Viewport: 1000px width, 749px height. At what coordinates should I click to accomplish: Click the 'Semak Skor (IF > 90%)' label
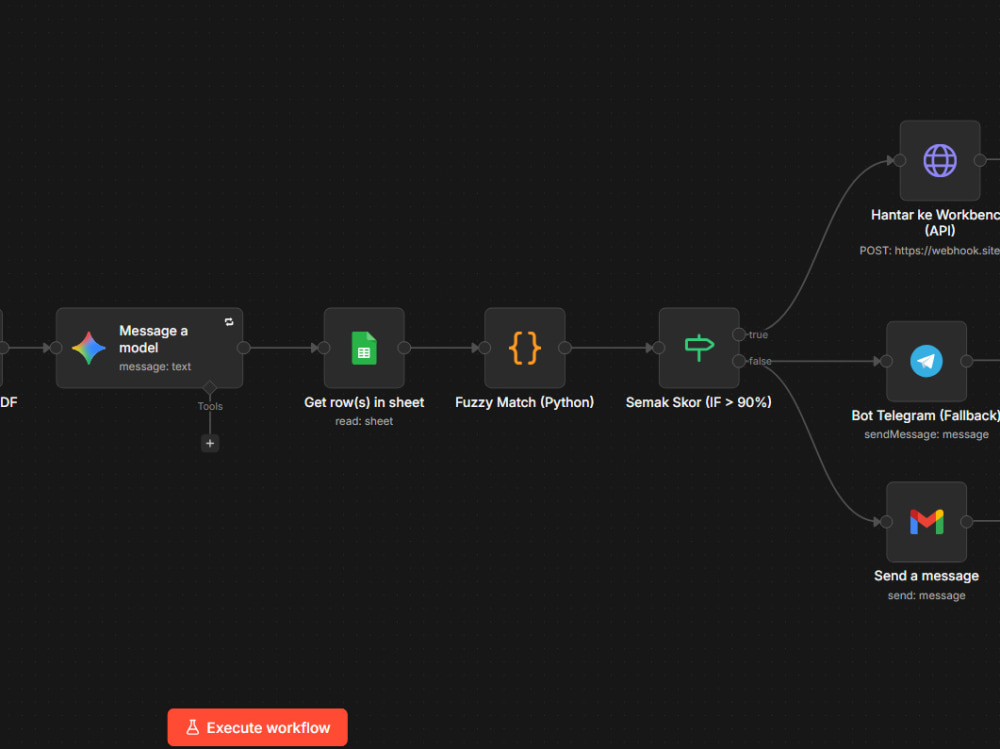698,403
